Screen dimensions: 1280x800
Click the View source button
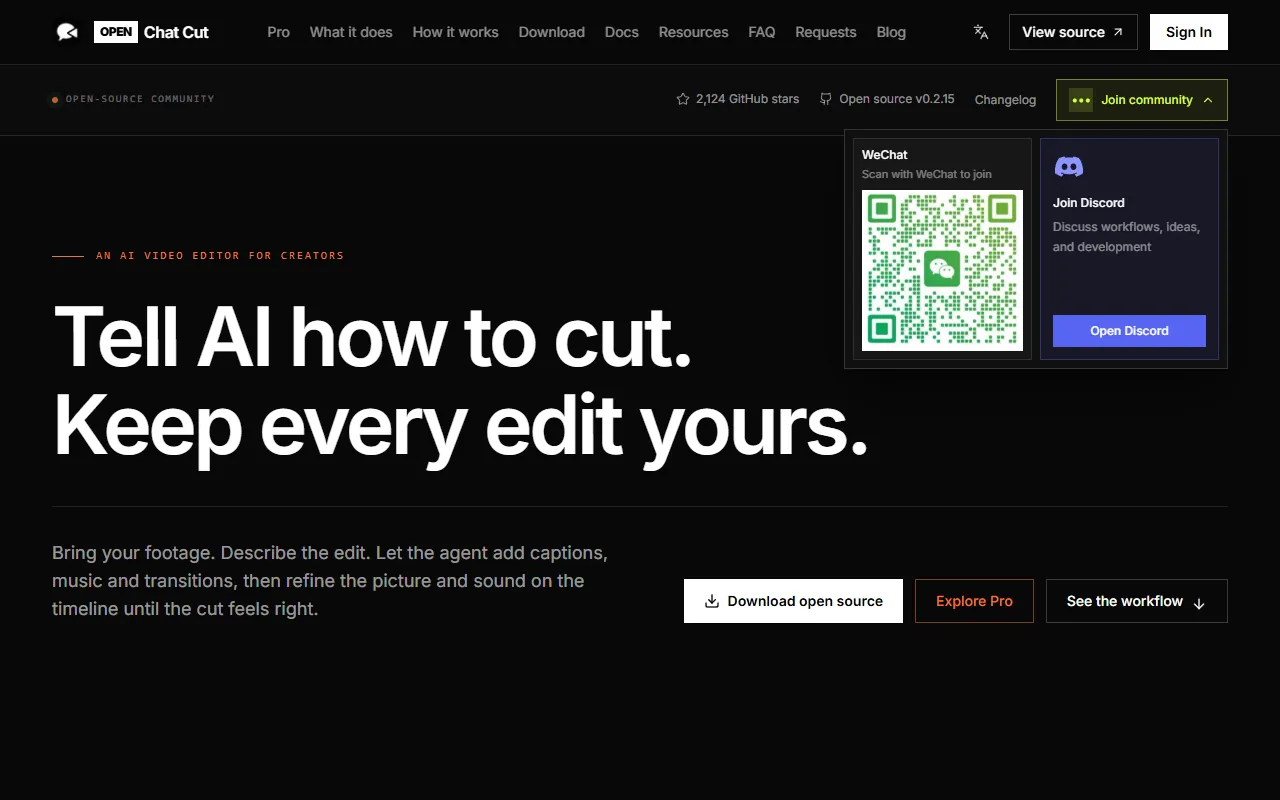point(1073,32)
